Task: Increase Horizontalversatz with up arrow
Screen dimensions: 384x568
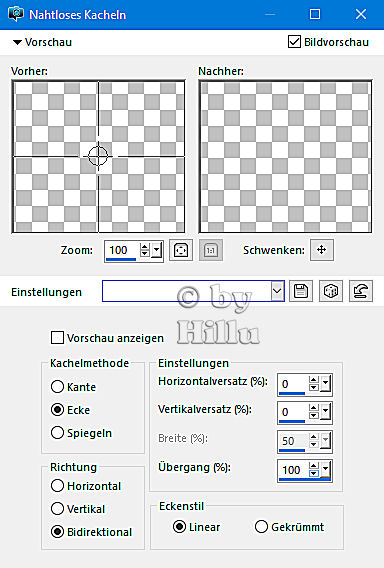Action: (x=314, y=380)
